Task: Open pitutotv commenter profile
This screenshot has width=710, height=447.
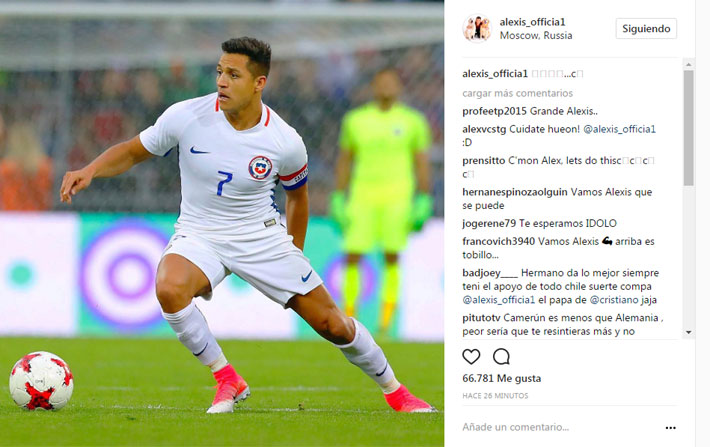Action: (x=481, y=318)
